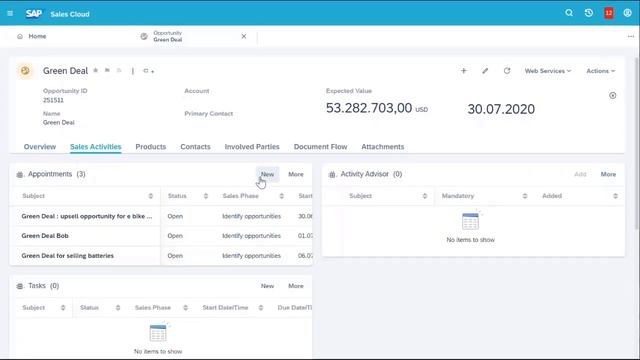The height and width of the screenshot is (360, 640).
Task: Switch to the Document Flow tab
Action: click(320, 147)
